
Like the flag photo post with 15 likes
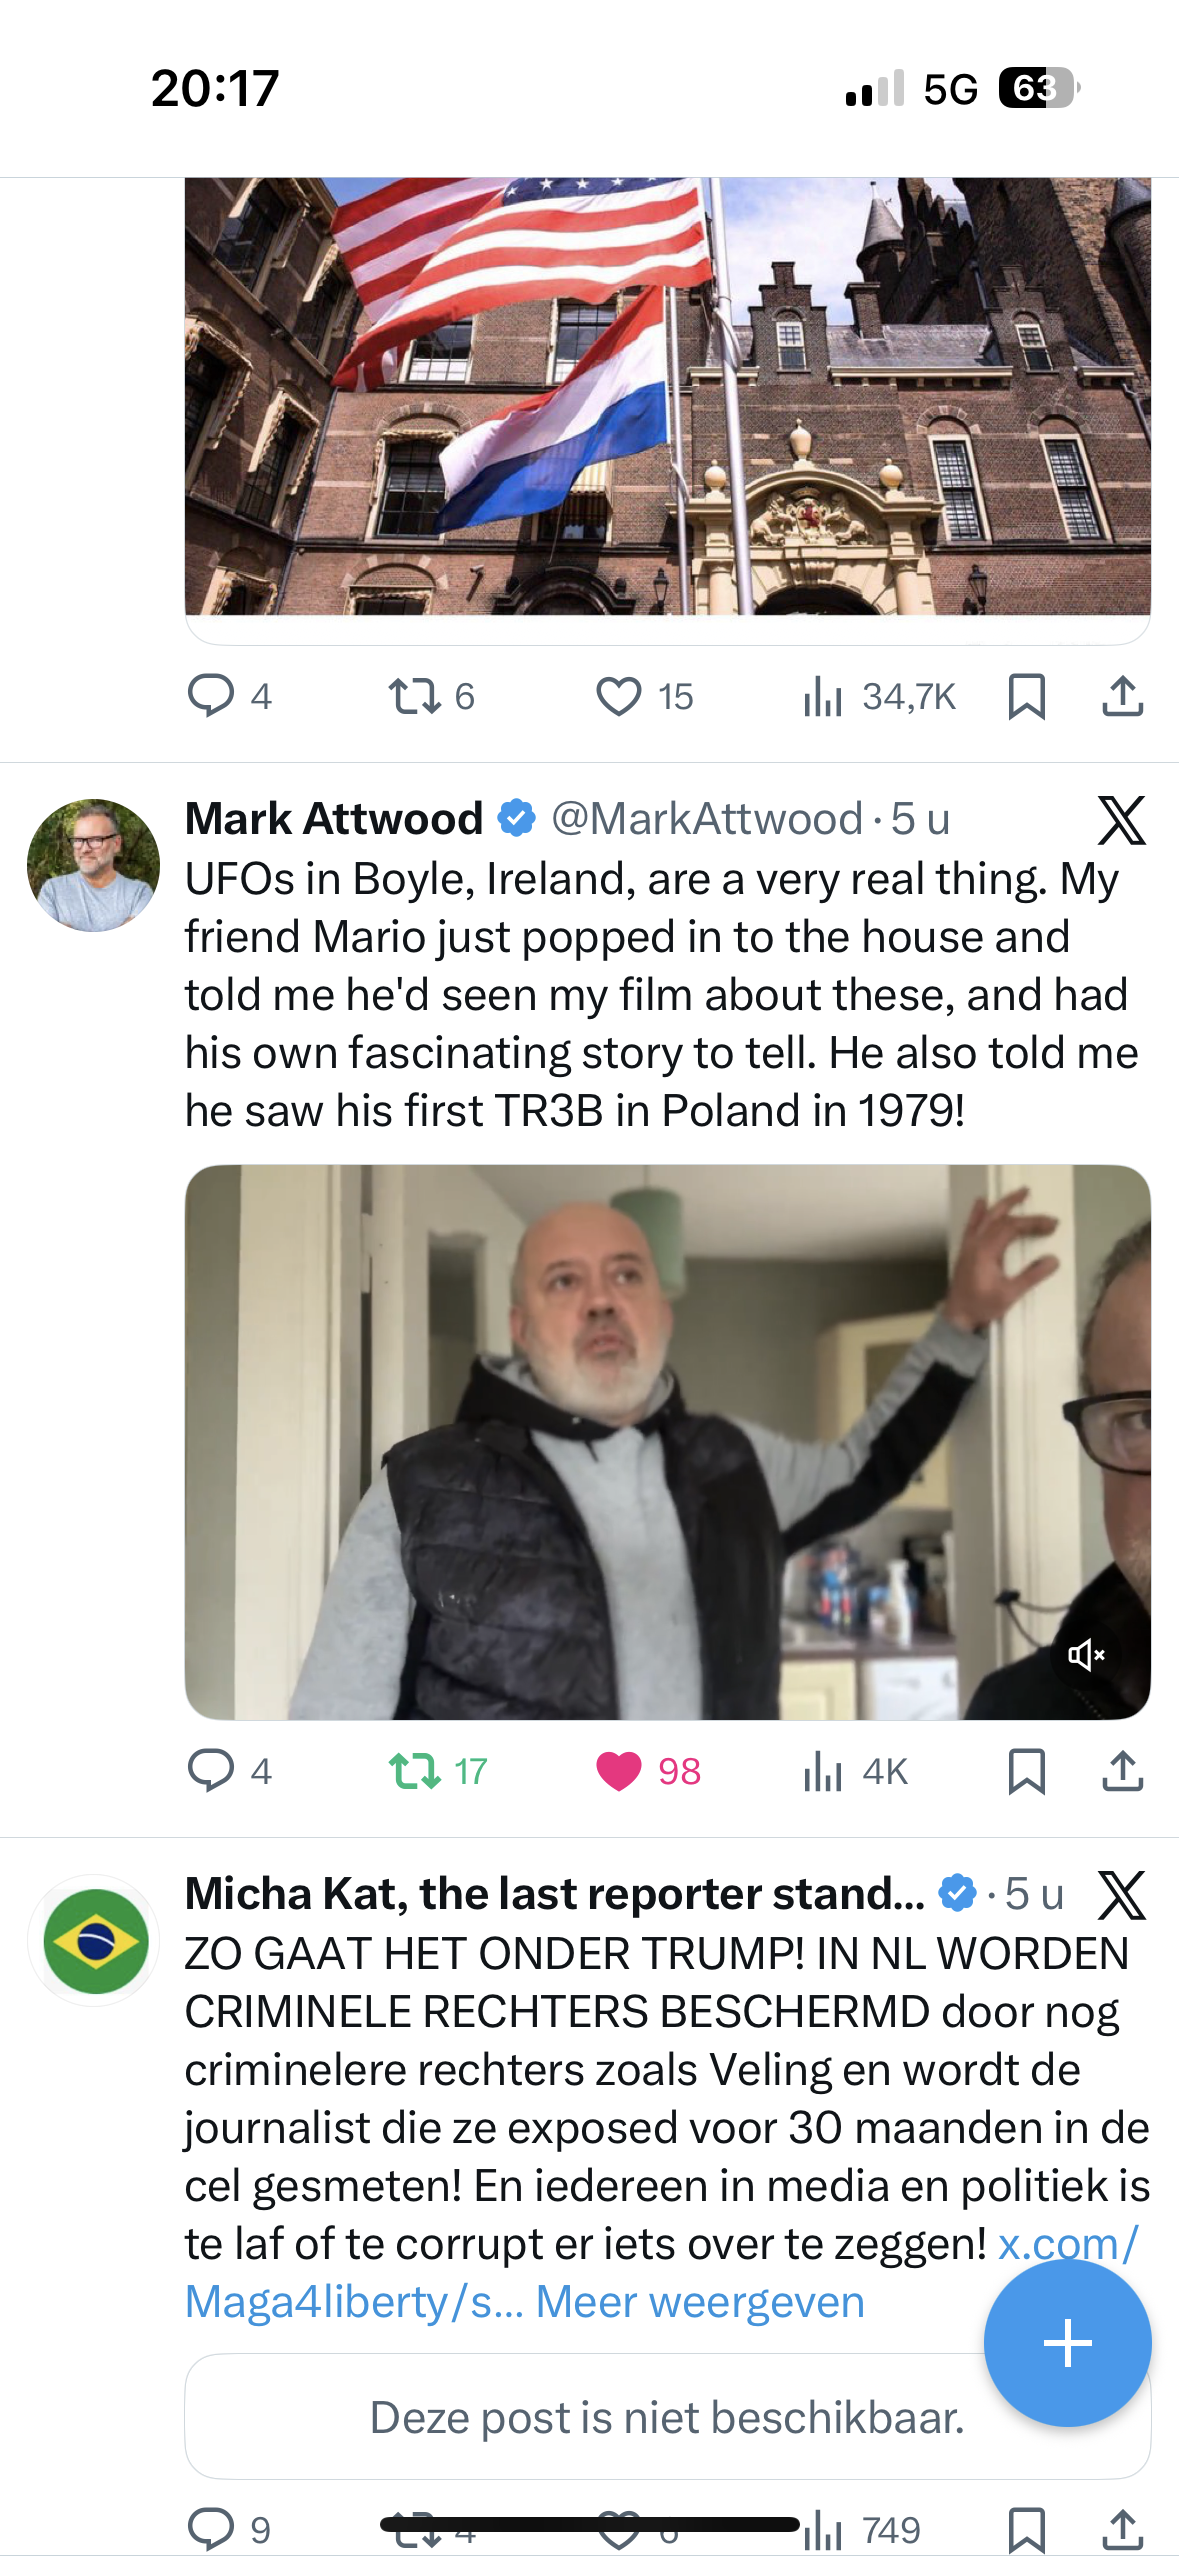pyautogui.click(x=619, y=696)
